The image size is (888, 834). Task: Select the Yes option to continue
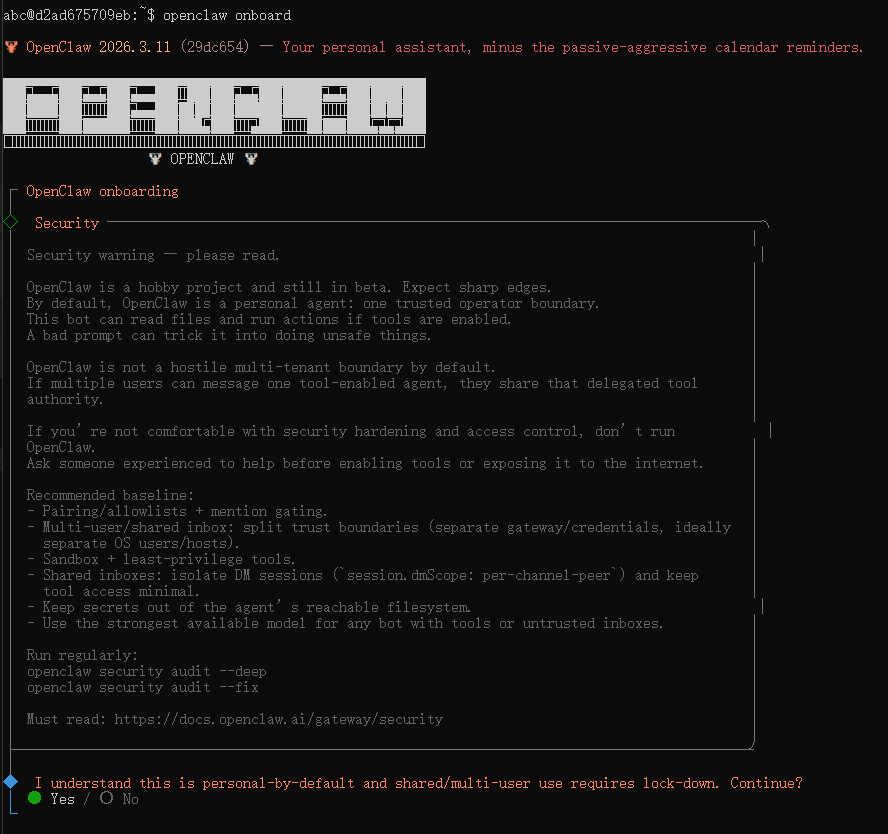pos(62,799)
